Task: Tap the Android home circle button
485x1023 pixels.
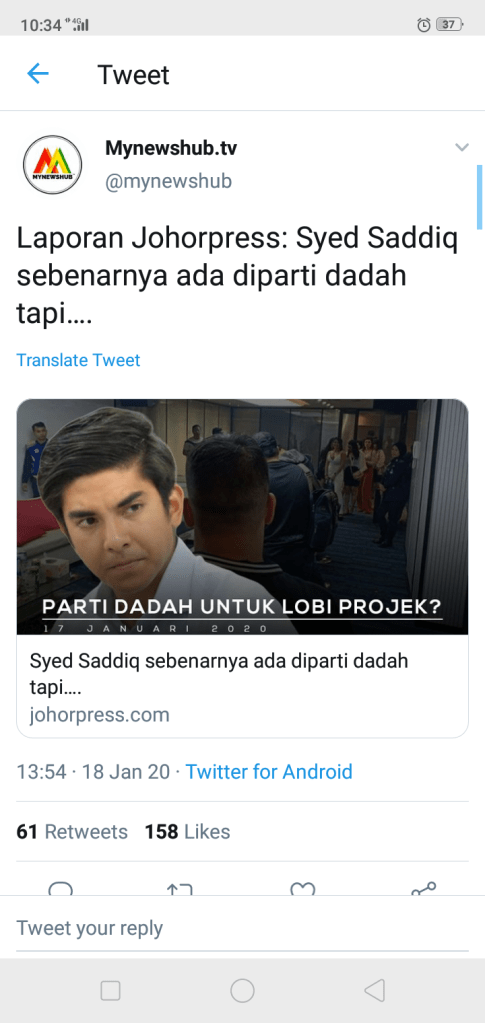Action: pos(242,991)
